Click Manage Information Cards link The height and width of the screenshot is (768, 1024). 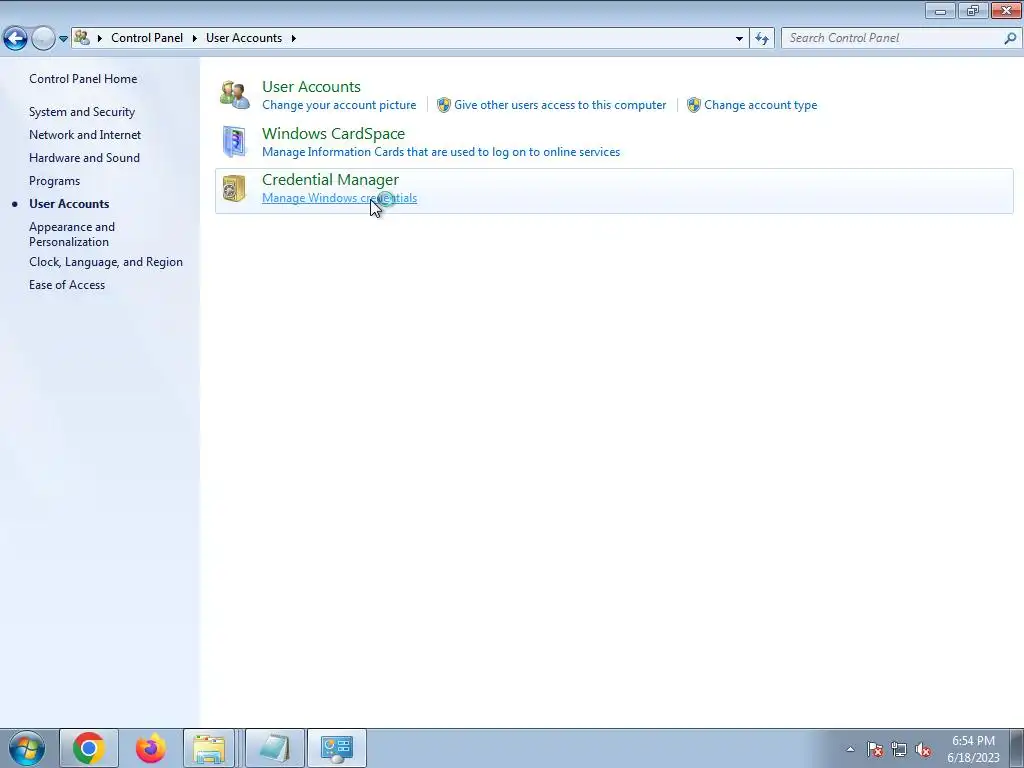pyautogui.click(x=441, y=152)
